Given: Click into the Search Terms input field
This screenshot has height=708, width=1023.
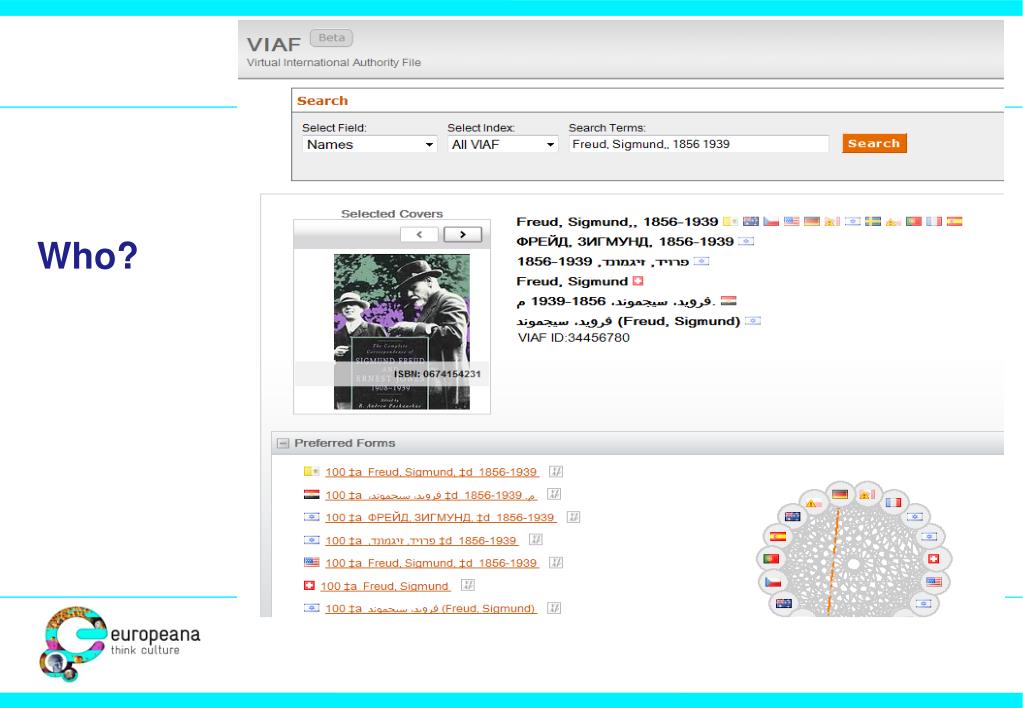Looking at the screenshot, I should 698,144.
